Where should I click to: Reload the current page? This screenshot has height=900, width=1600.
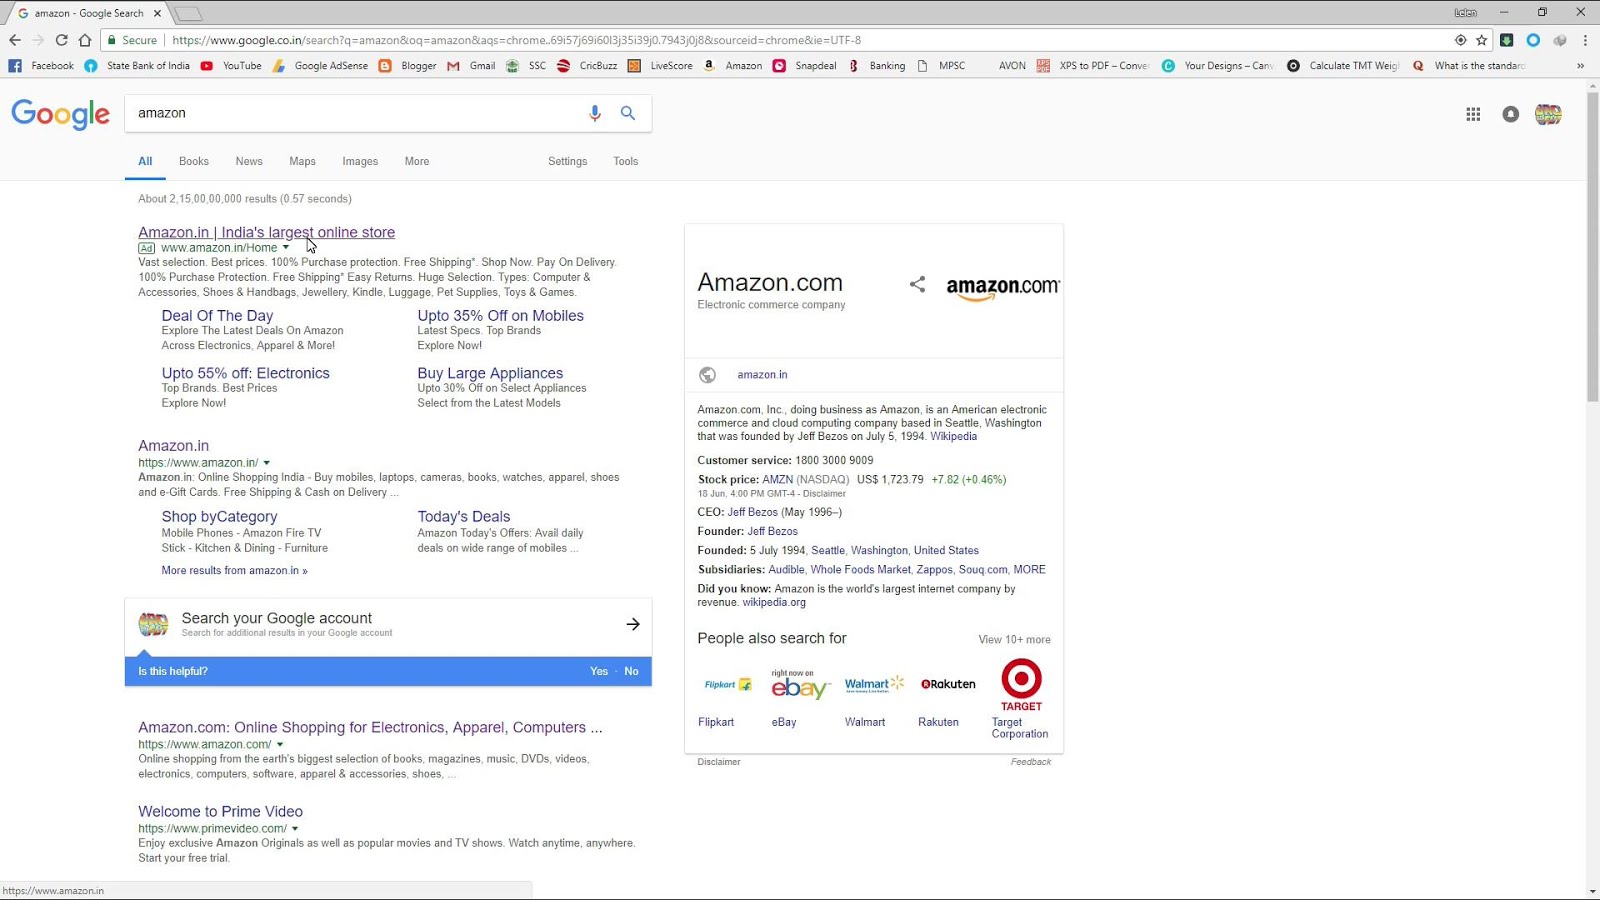pyautogui.click(x=61, y=40)
